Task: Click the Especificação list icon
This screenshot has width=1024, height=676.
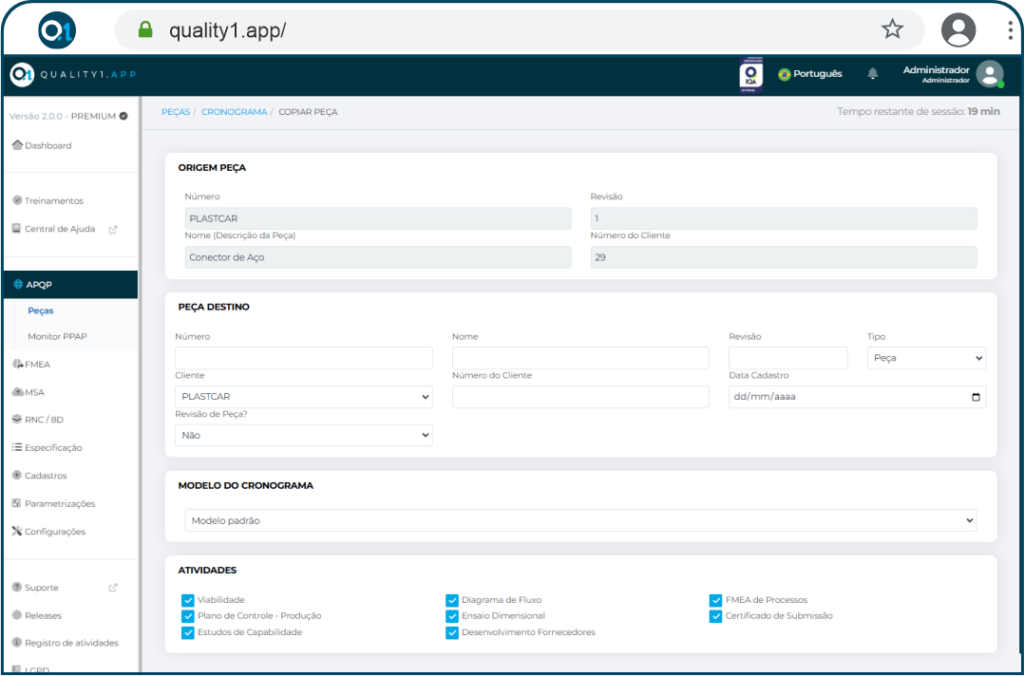Action: tap(18, 447)
